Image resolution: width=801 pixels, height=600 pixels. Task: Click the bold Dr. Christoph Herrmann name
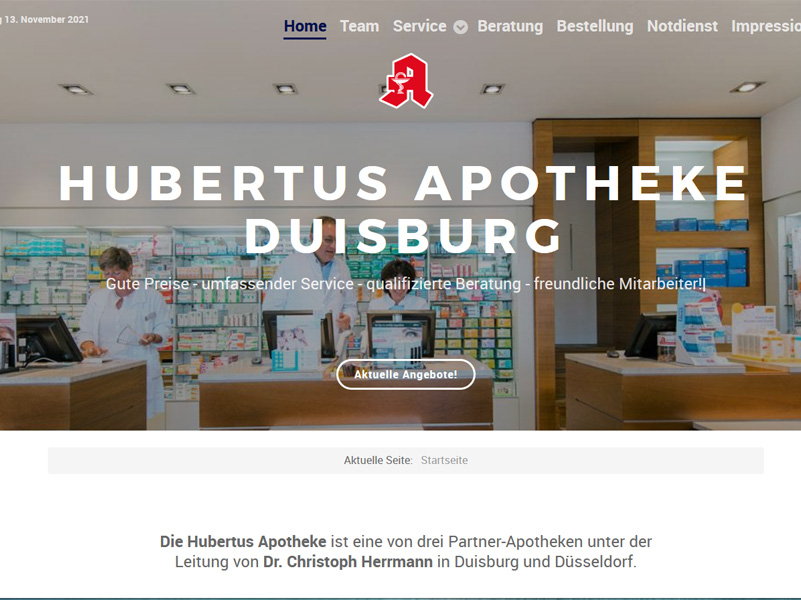(x=348, y=562)
